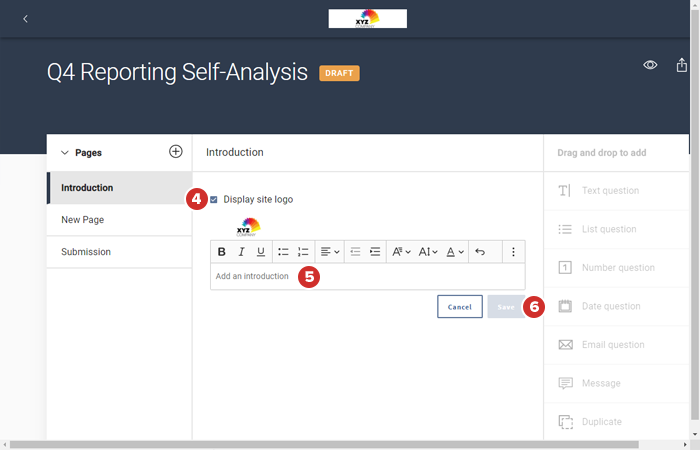
Task: Toggle bold formatting in the editor
Action: pos(222,252)
